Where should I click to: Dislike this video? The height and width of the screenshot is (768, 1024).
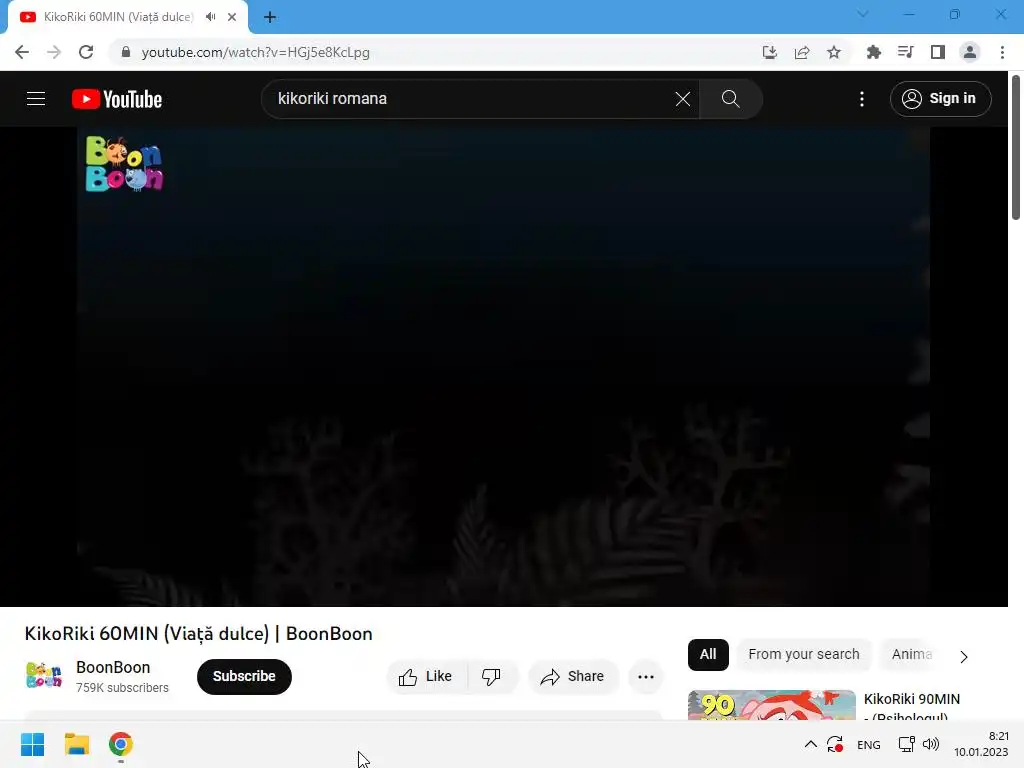click(x=492, y=677)
